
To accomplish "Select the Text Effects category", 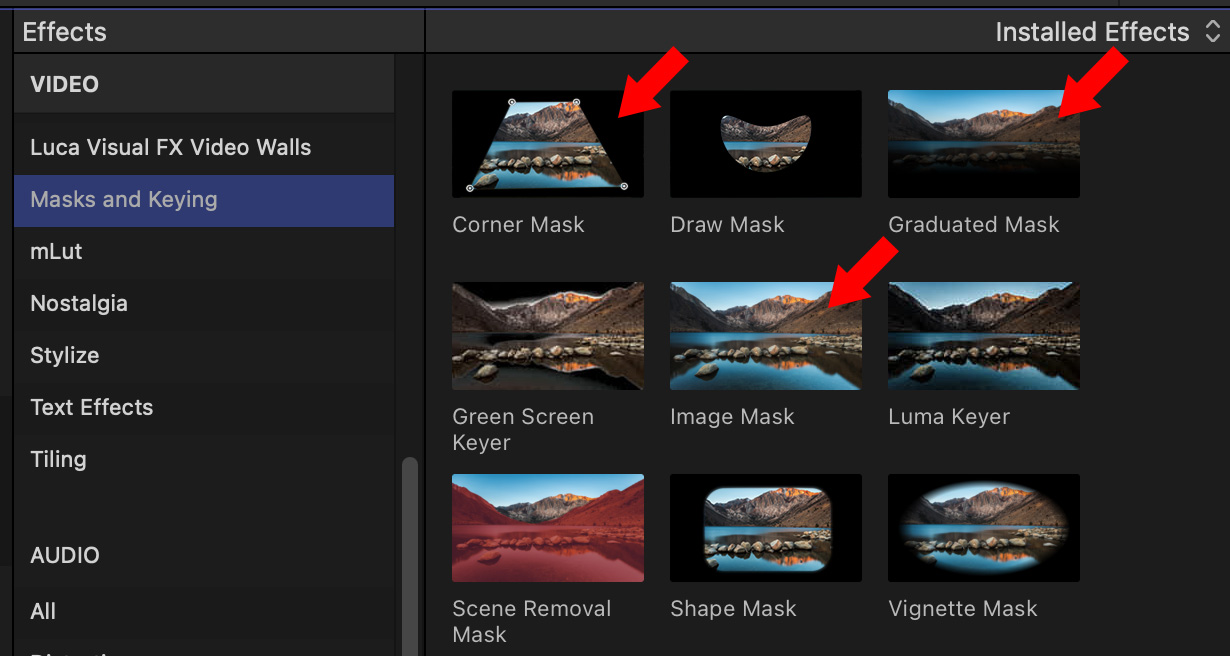I will (x=91, y=407).
